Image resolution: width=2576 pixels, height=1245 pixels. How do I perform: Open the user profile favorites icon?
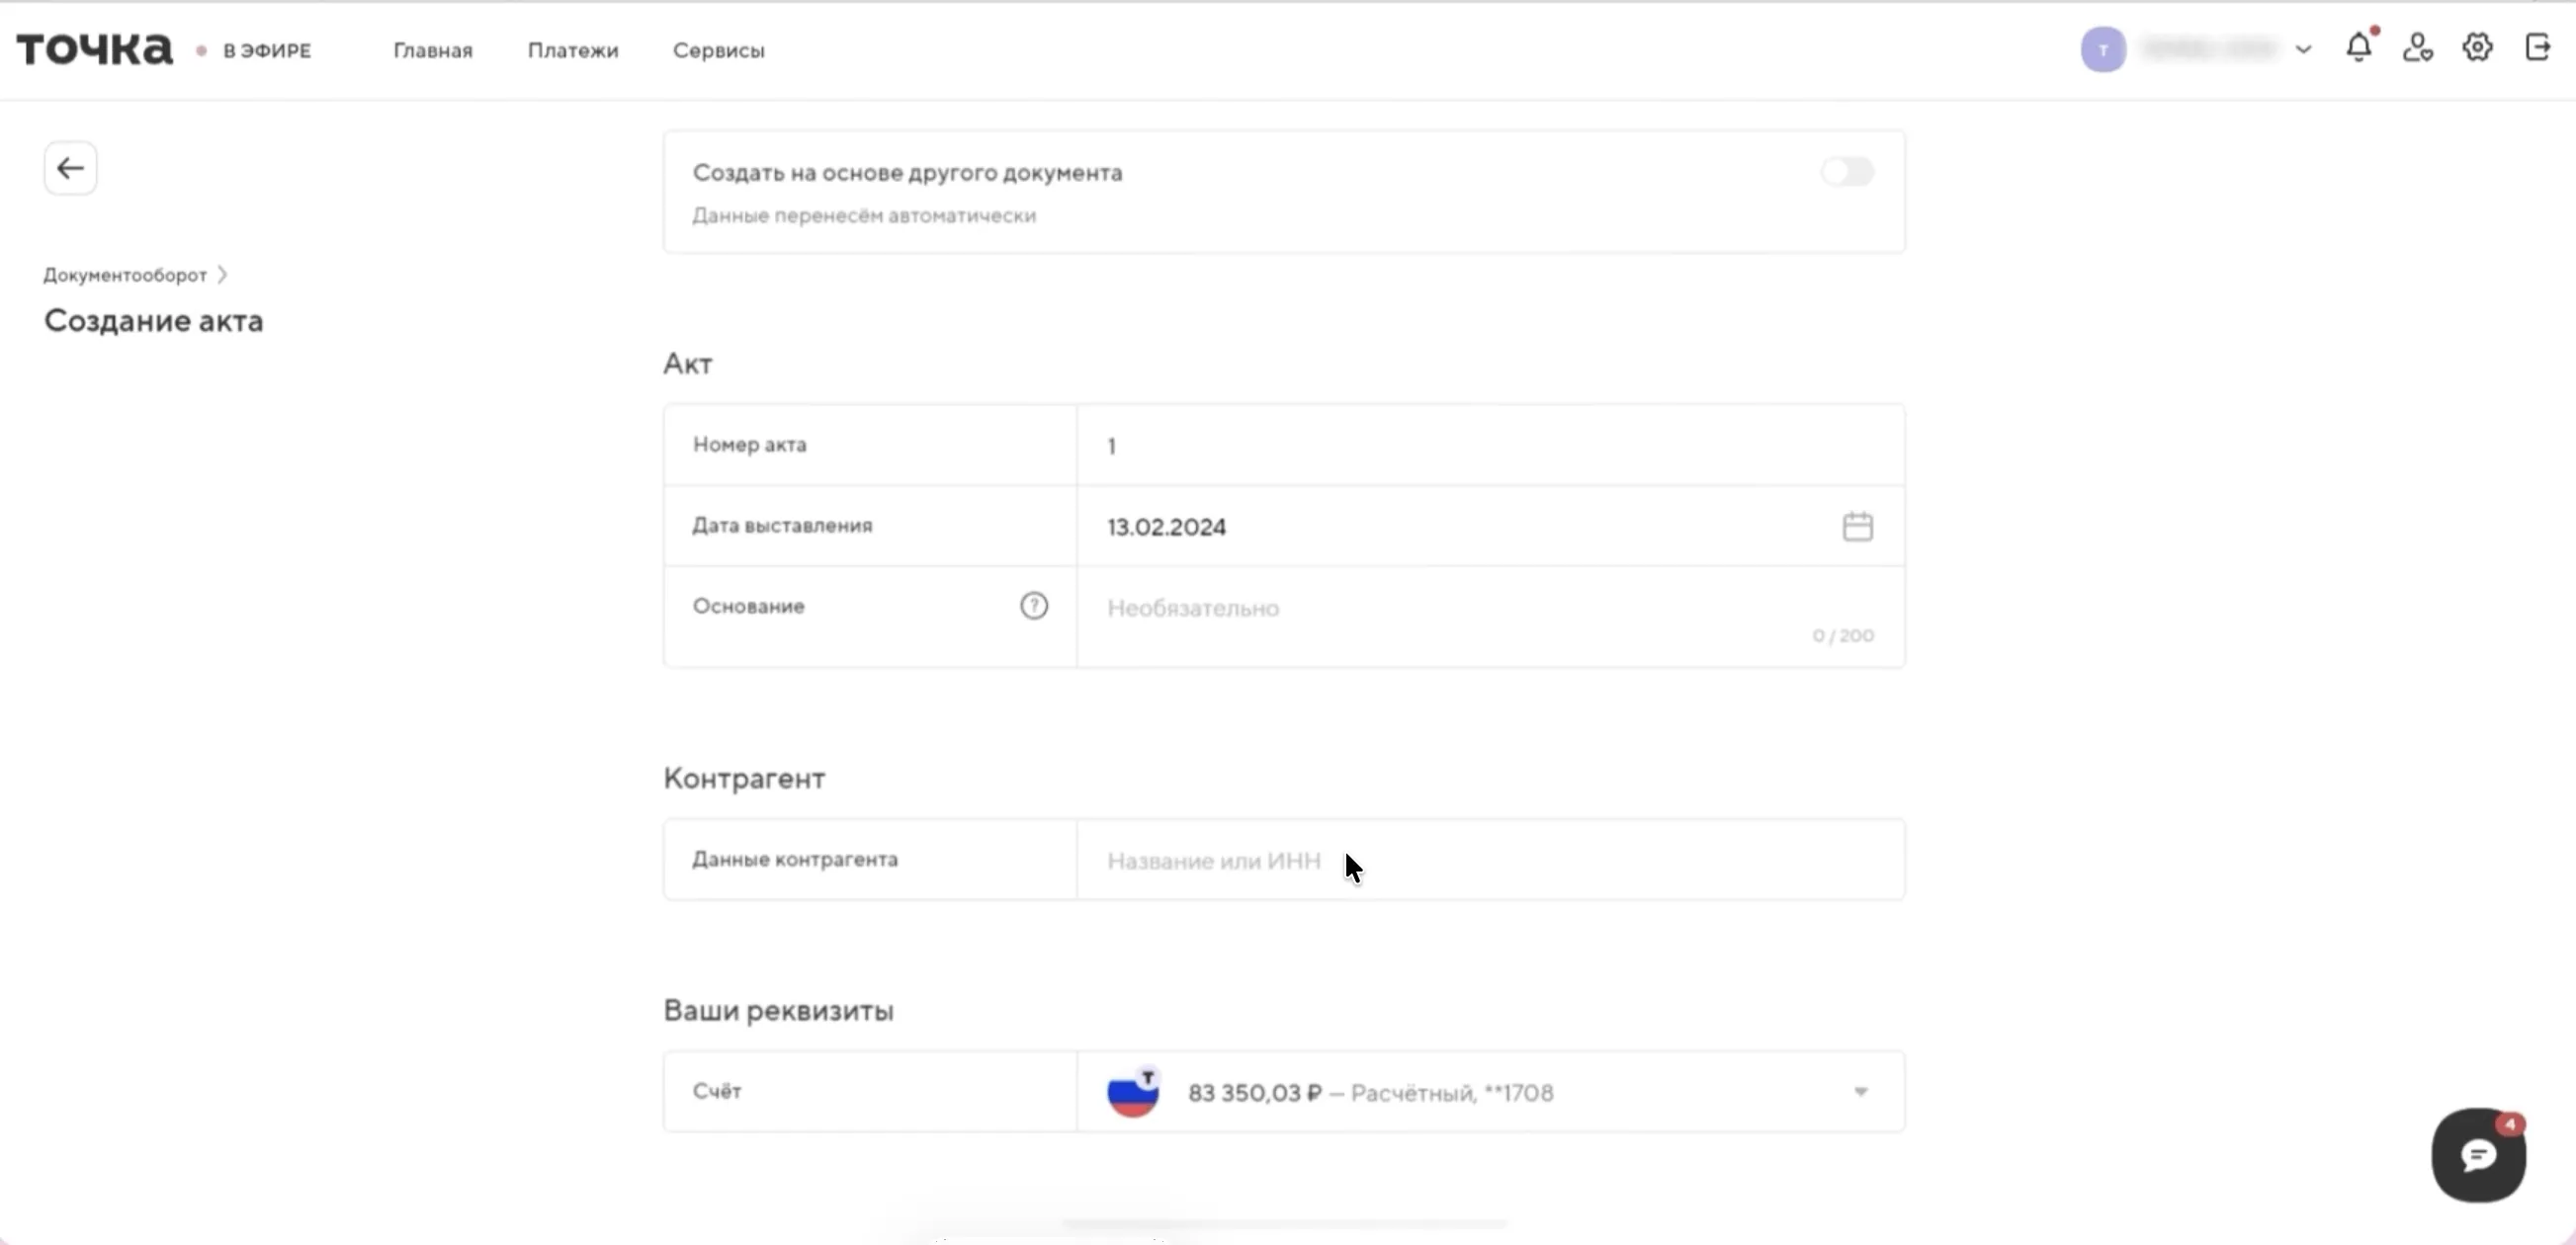(2417, 48)
